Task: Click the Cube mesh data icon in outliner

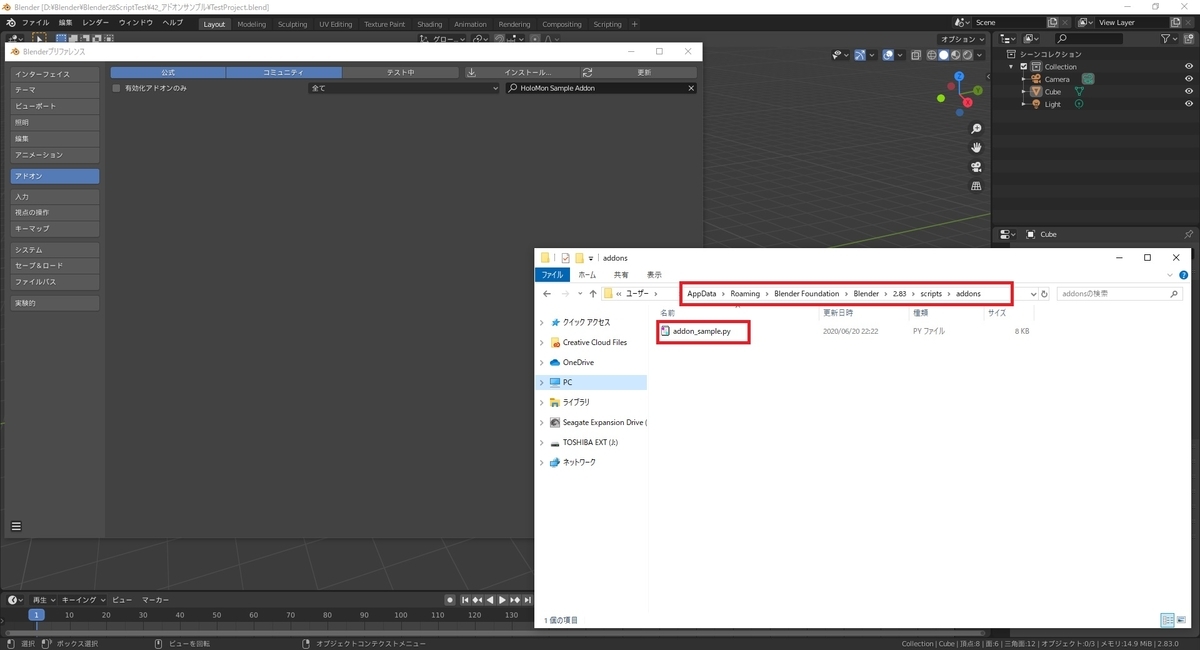Action: [x=1079, y=91]
